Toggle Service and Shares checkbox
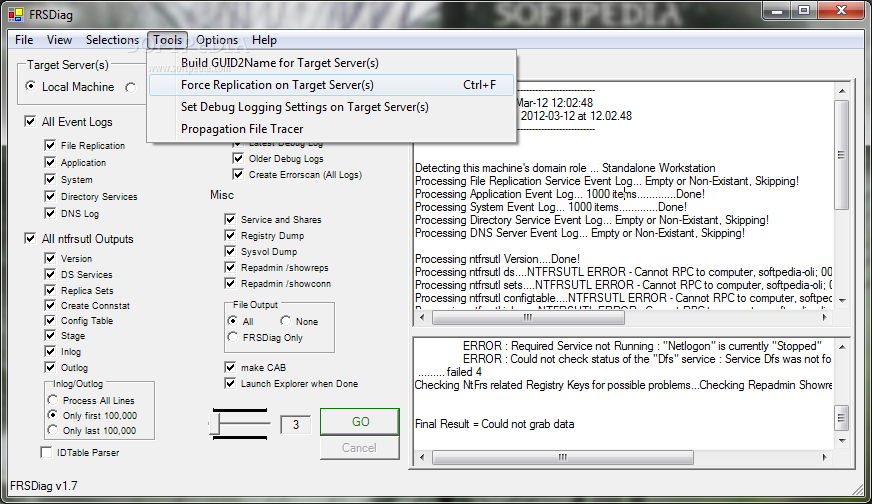Screen dimensions: 872x504 (x=230, y=219)
